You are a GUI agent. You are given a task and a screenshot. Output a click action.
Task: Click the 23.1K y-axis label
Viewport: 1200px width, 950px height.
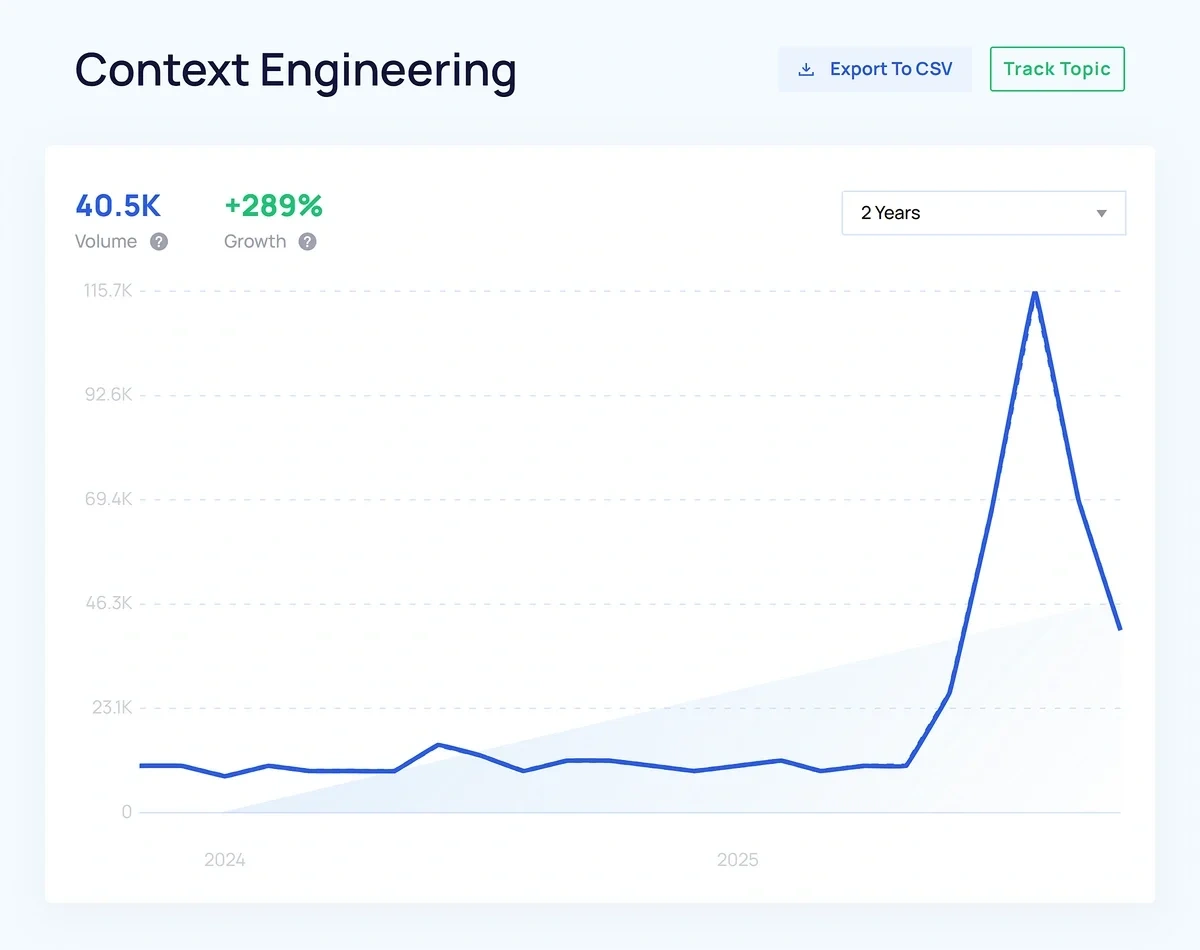(x=111, y=708)
